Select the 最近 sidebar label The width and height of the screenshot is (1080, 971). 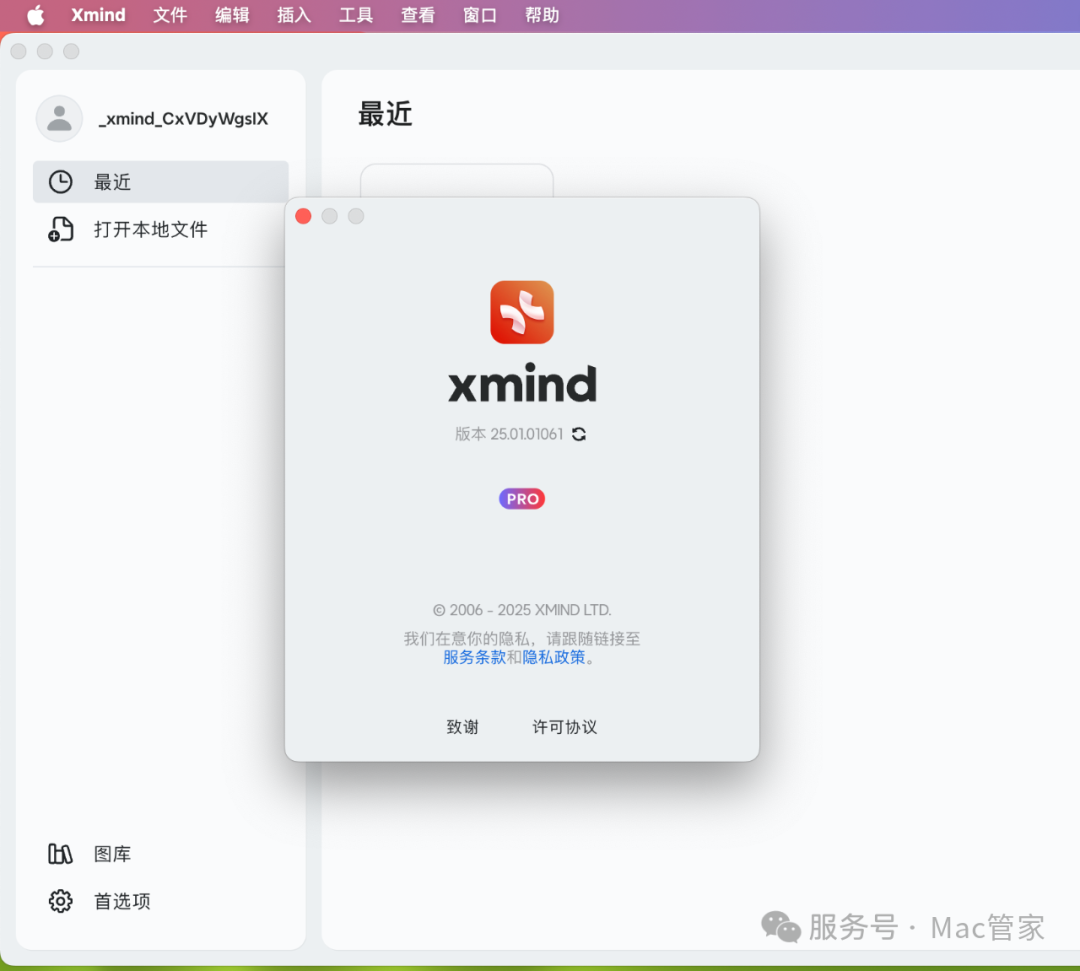[112, 182]
